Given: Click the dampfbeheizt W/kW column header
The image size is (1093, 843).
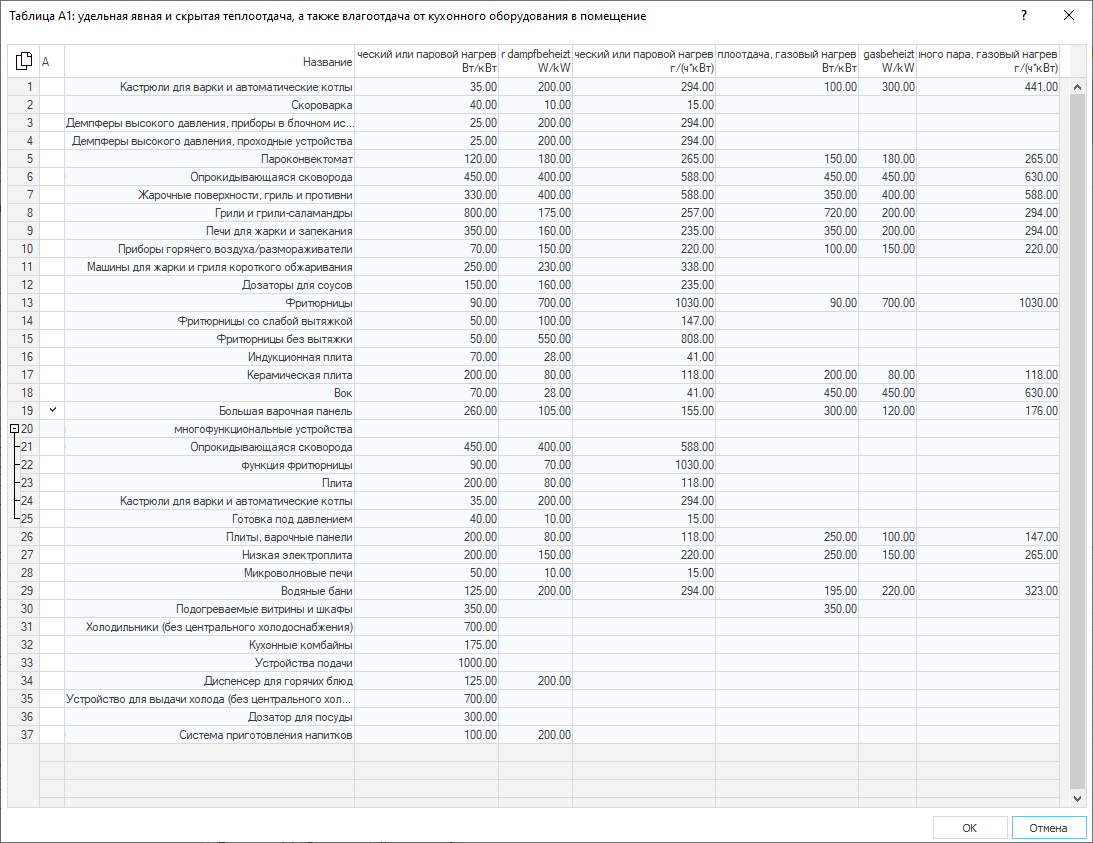Looking at the screenshot, I should click(535, 61).
